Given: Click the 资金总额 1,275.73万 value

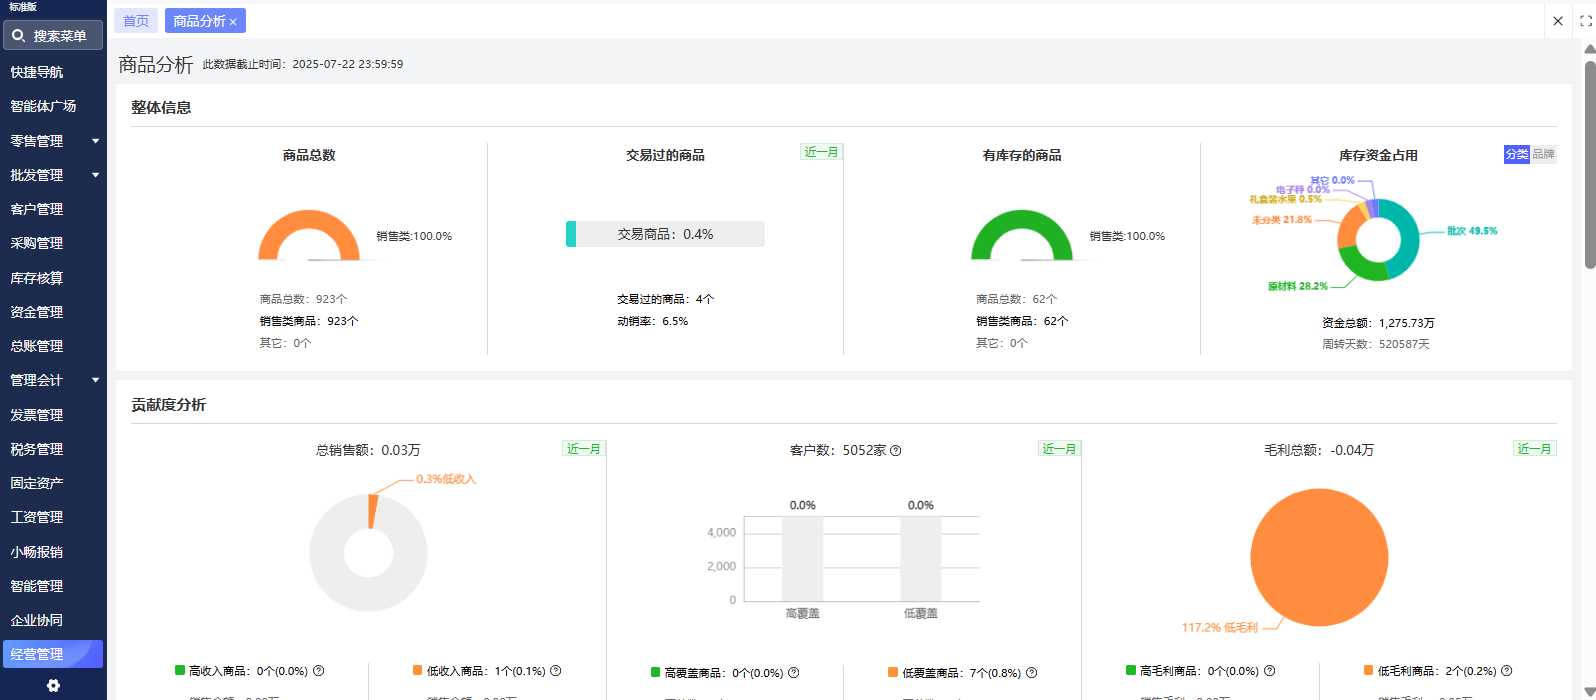Looking at the screenshot, I should pyautogui.click(x=1378, y=323).
